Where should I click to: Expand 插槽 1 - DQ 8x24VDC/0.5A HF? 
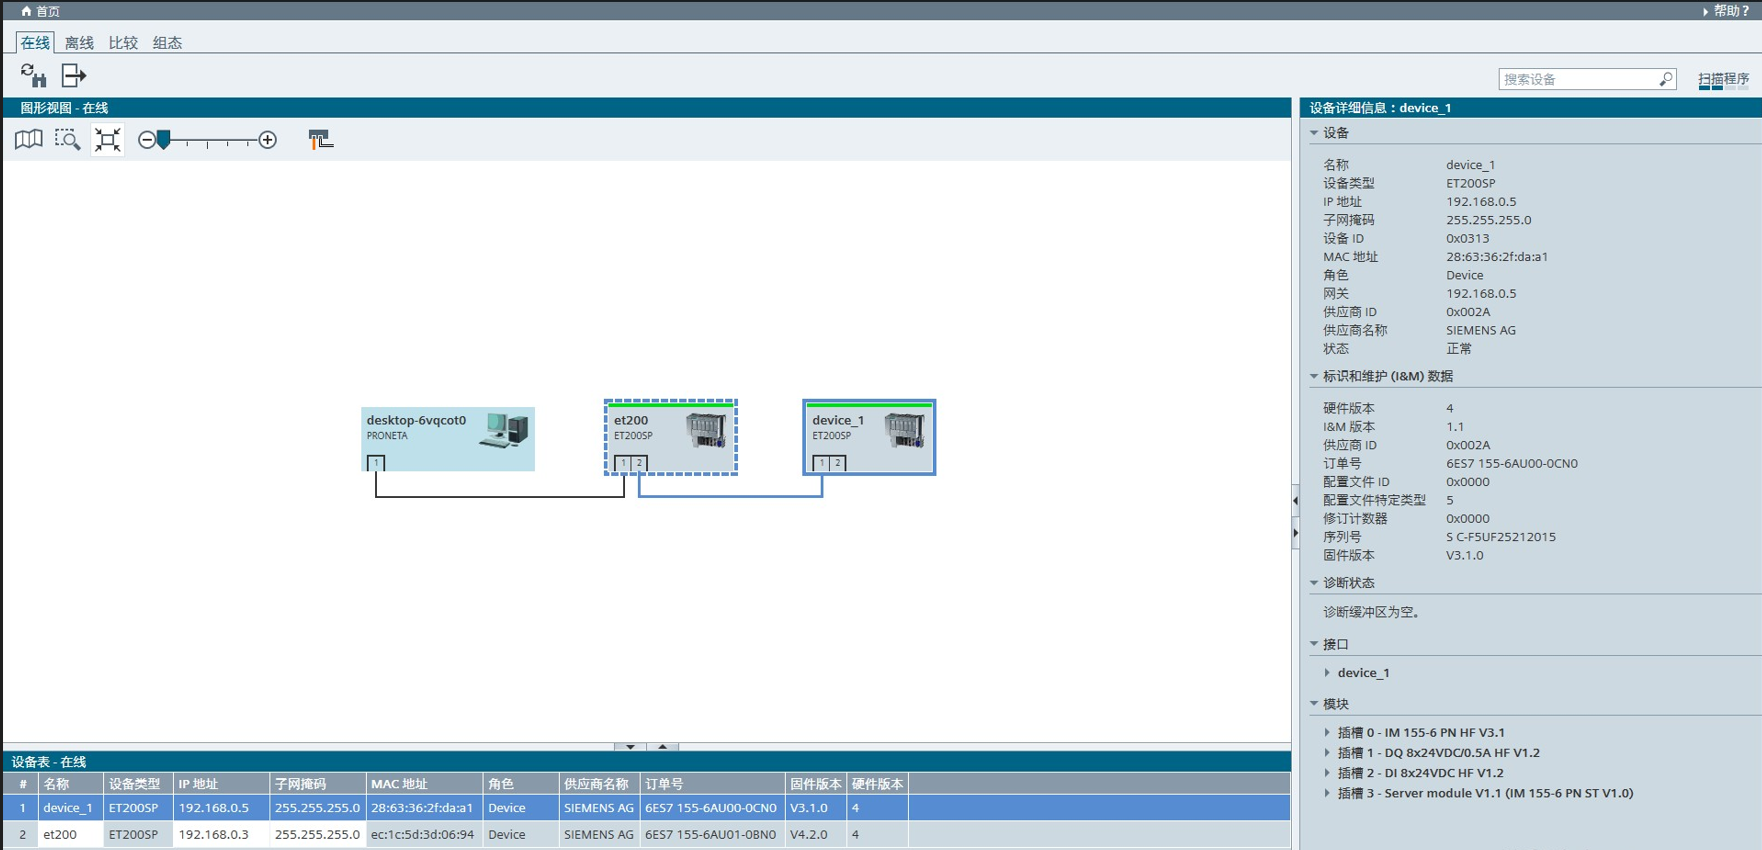[x=1328, y=753]
